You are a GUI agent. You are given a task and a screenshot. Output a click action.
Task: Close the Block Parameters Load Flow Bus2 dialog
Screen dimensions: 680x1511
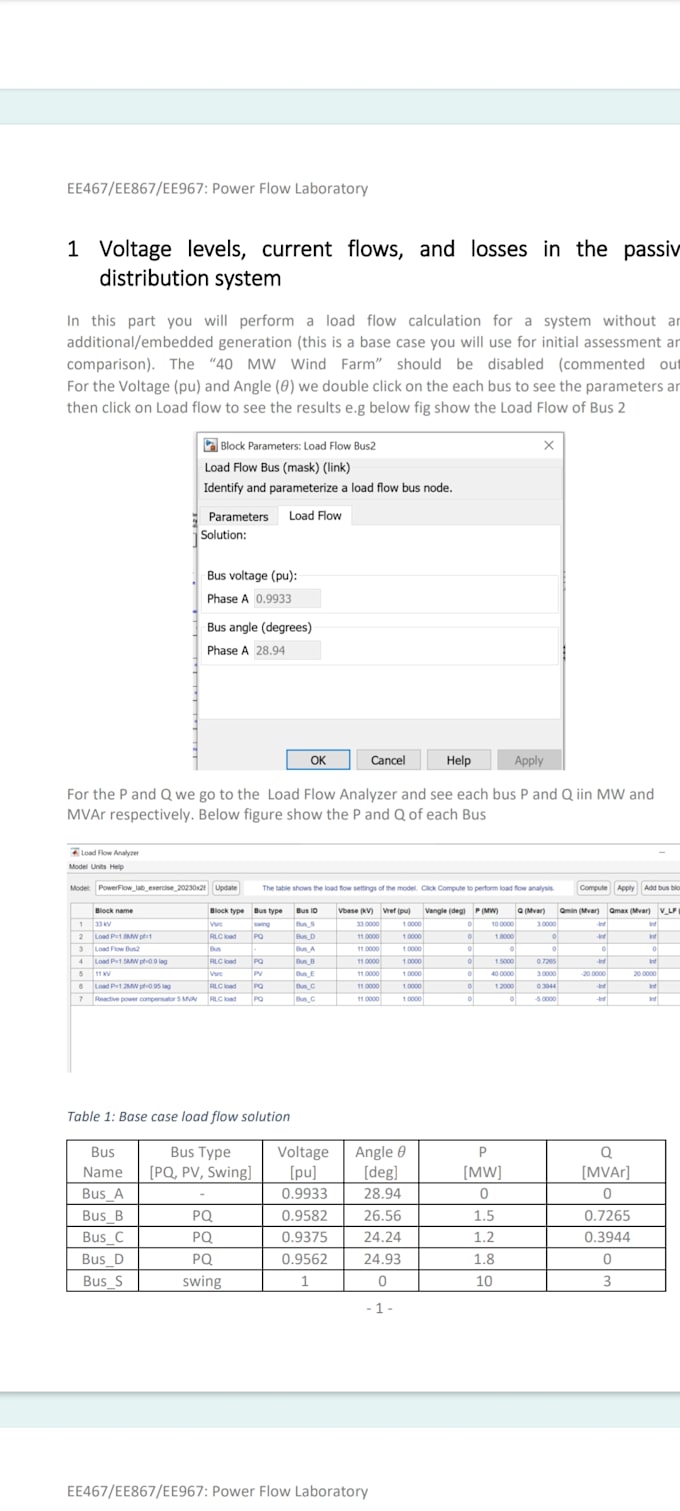tap(548, 445)
